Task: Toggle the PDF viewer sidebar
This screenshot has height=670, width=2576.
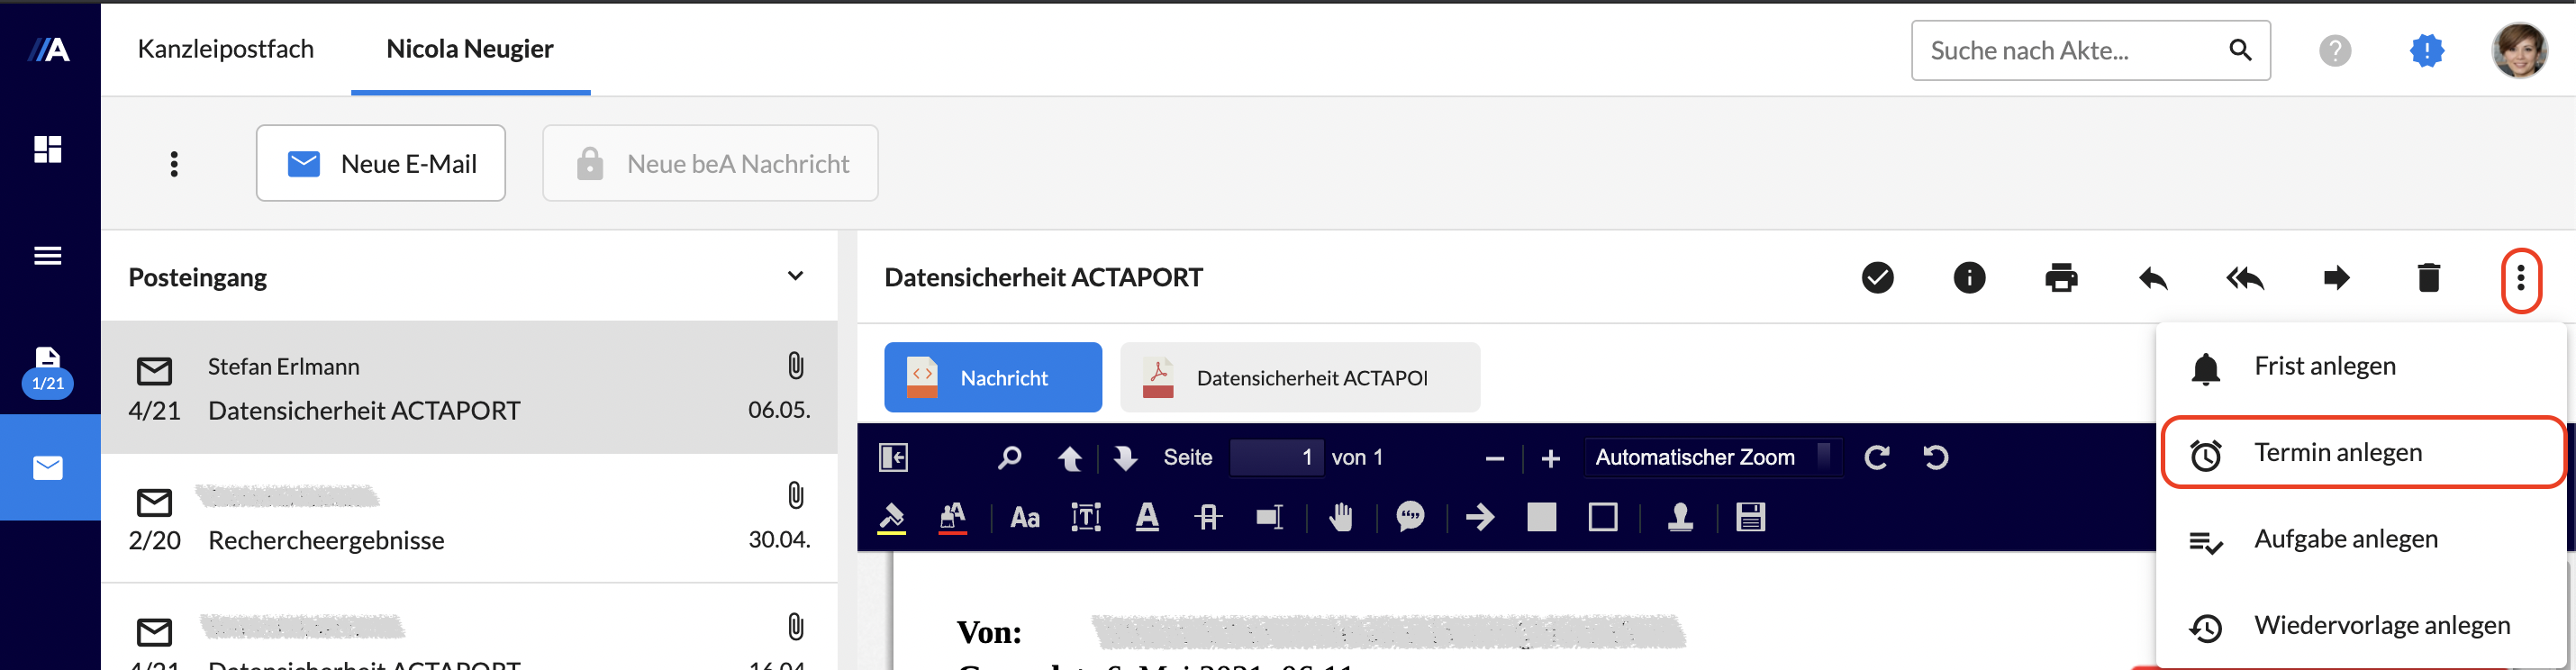Action: pyautogui.click(x=893, y=457)
